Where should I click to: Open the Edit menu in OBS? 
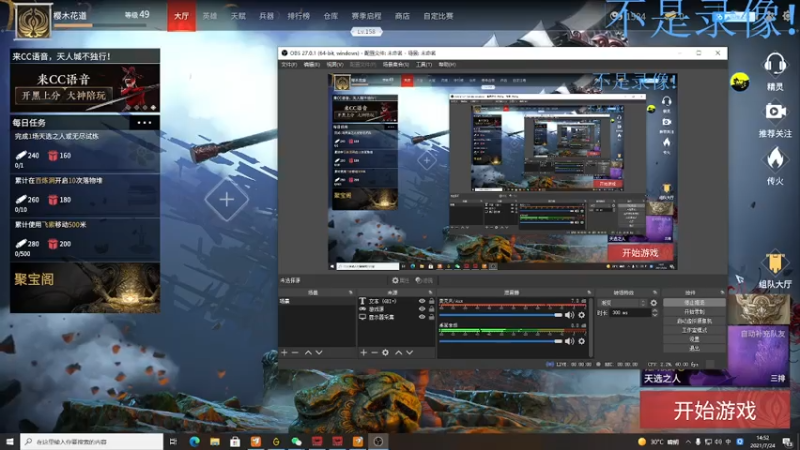(311, 65)
